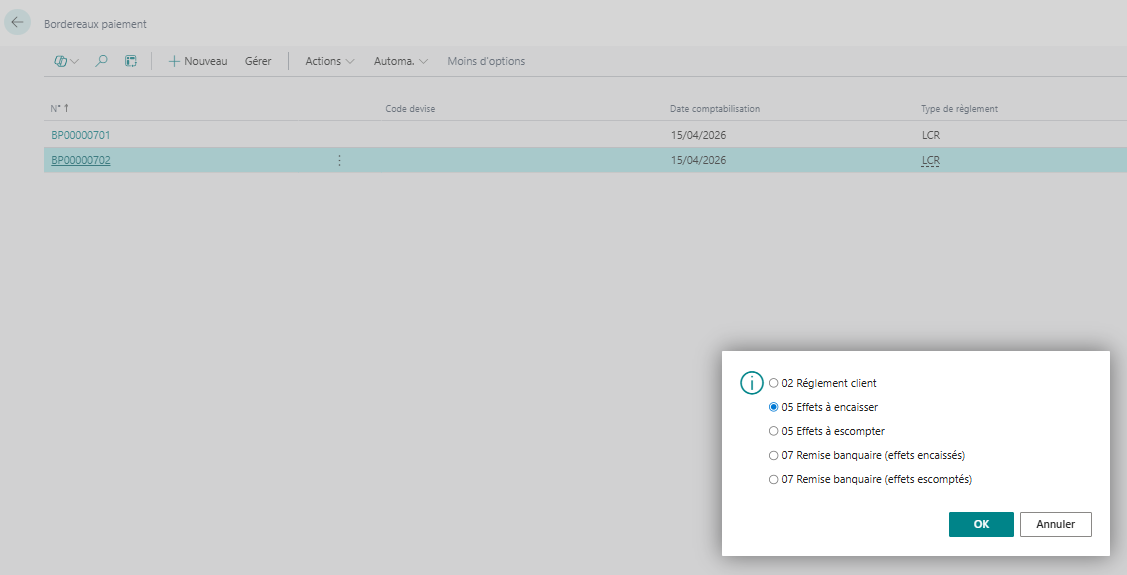Image resolution: width=1127 pixels, height=575 pixels.
Task: Select 07 Remise banquaire (effets encaissés)
Action: (x=774, y=455)
